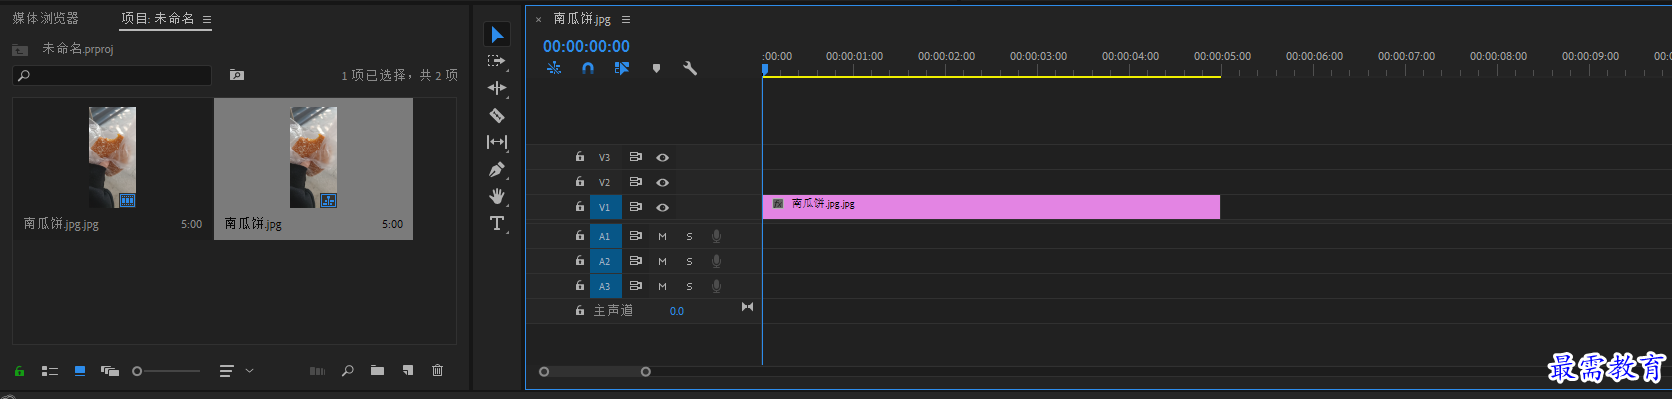This screenshot has height=399, width=1672.
Task: Select the pink 南瓜饼.jpg.jpg clip on V1
Action: point(991,207)
